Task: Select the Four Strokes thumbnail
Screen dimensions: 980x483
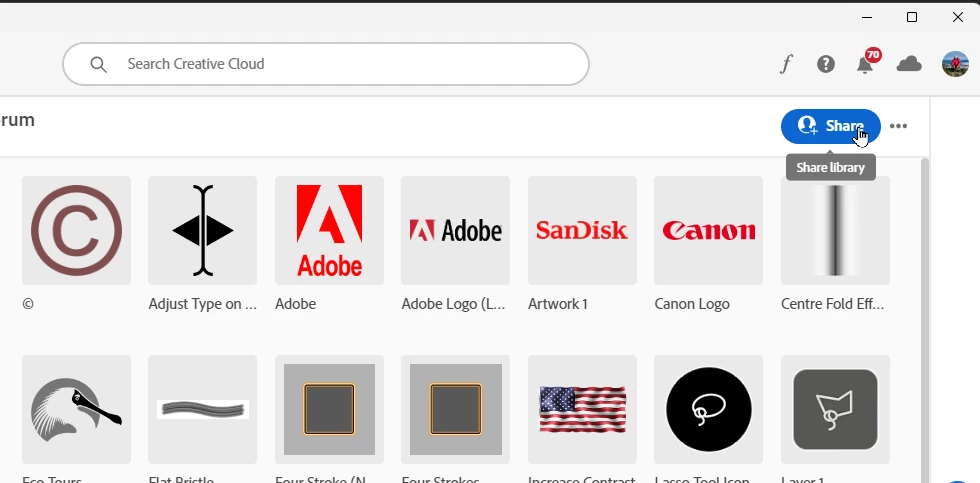Action: tap(456, 409)
